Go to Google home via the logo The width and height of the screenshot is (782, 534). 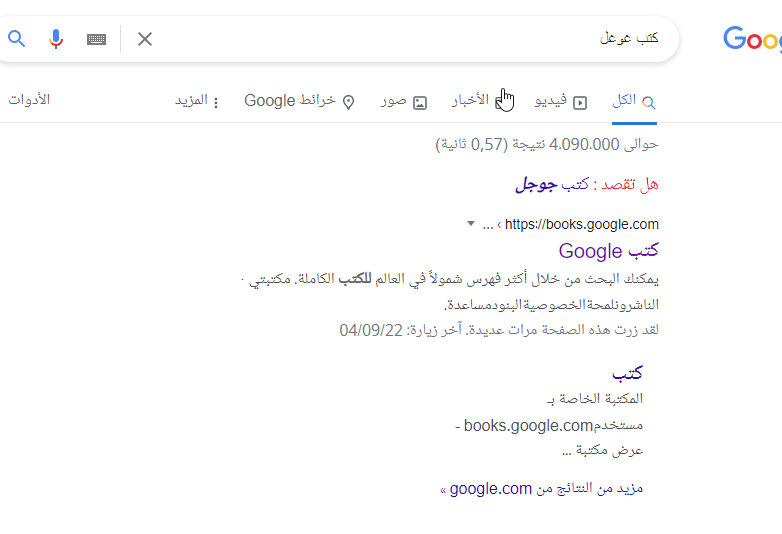(x=751, y=39)
